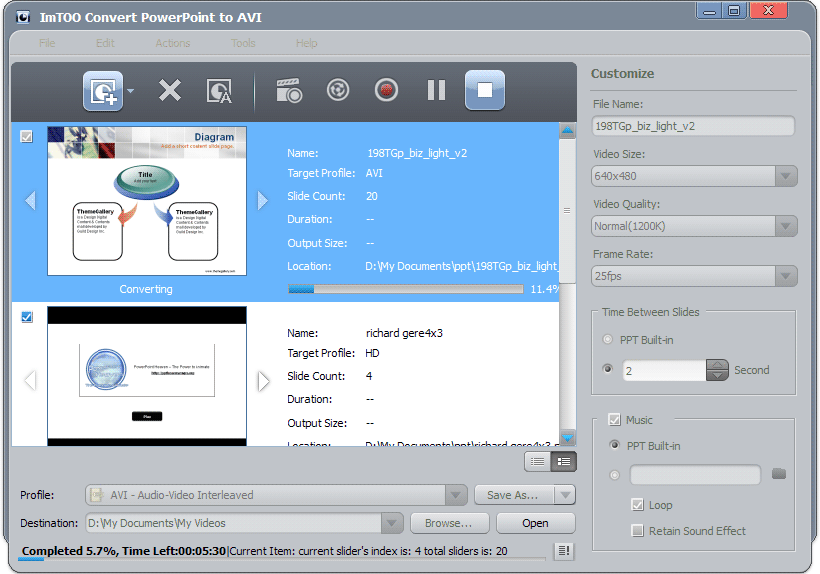Expand the Video Size dropdown
Image resolution: width=820 pixels, height=574 pixels.
click(x=786, y=176)
